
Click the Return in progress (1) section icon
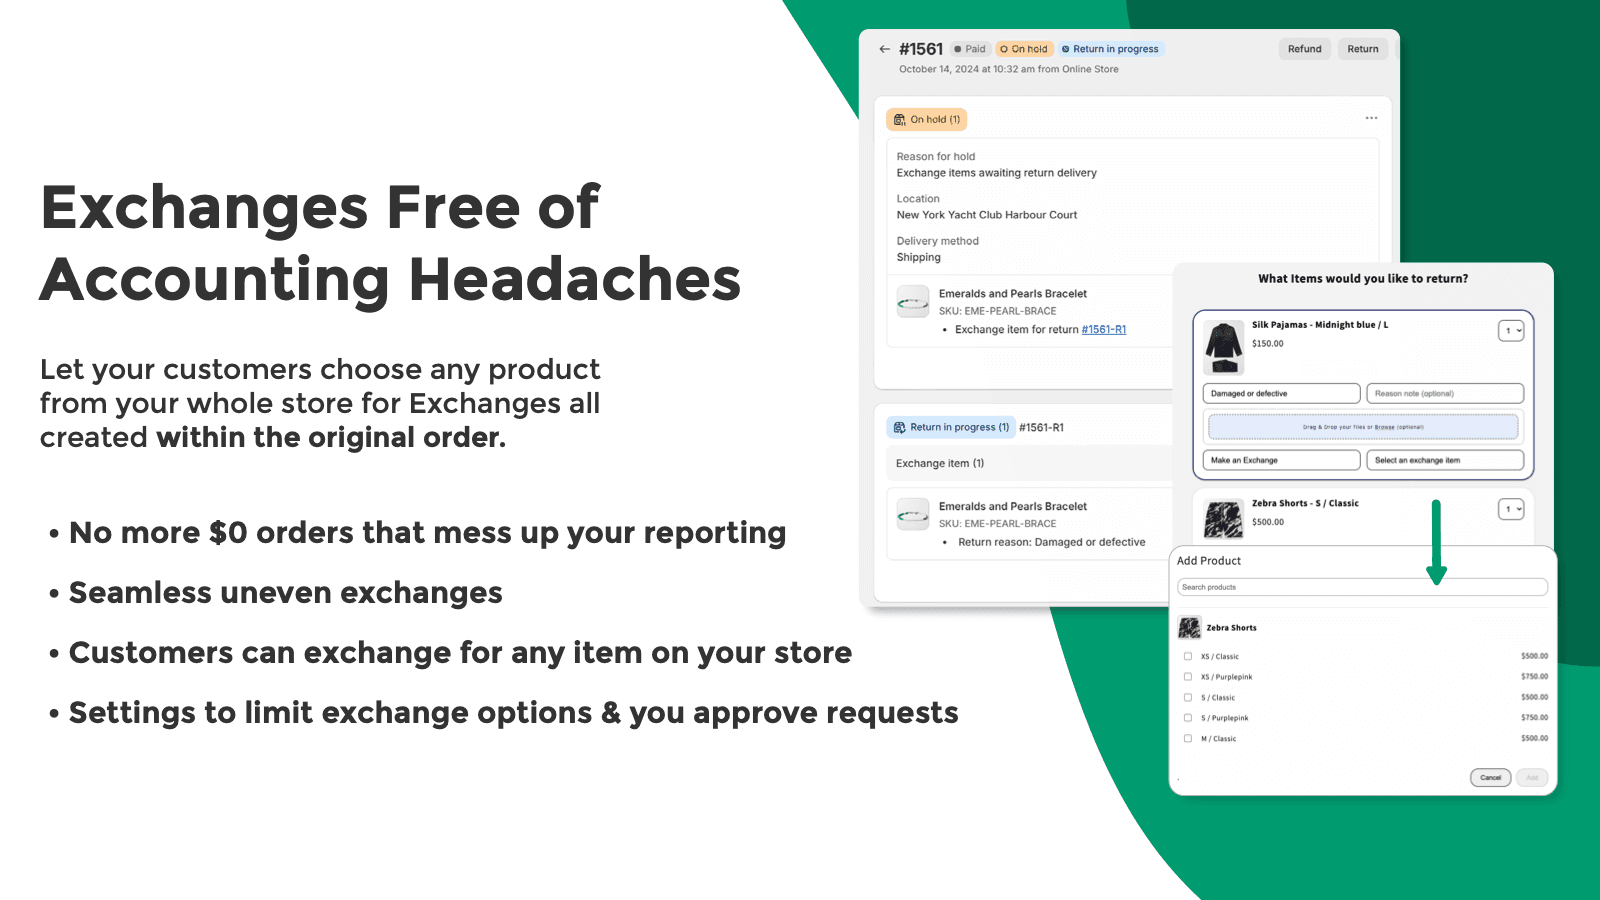(x=898, y=427)
